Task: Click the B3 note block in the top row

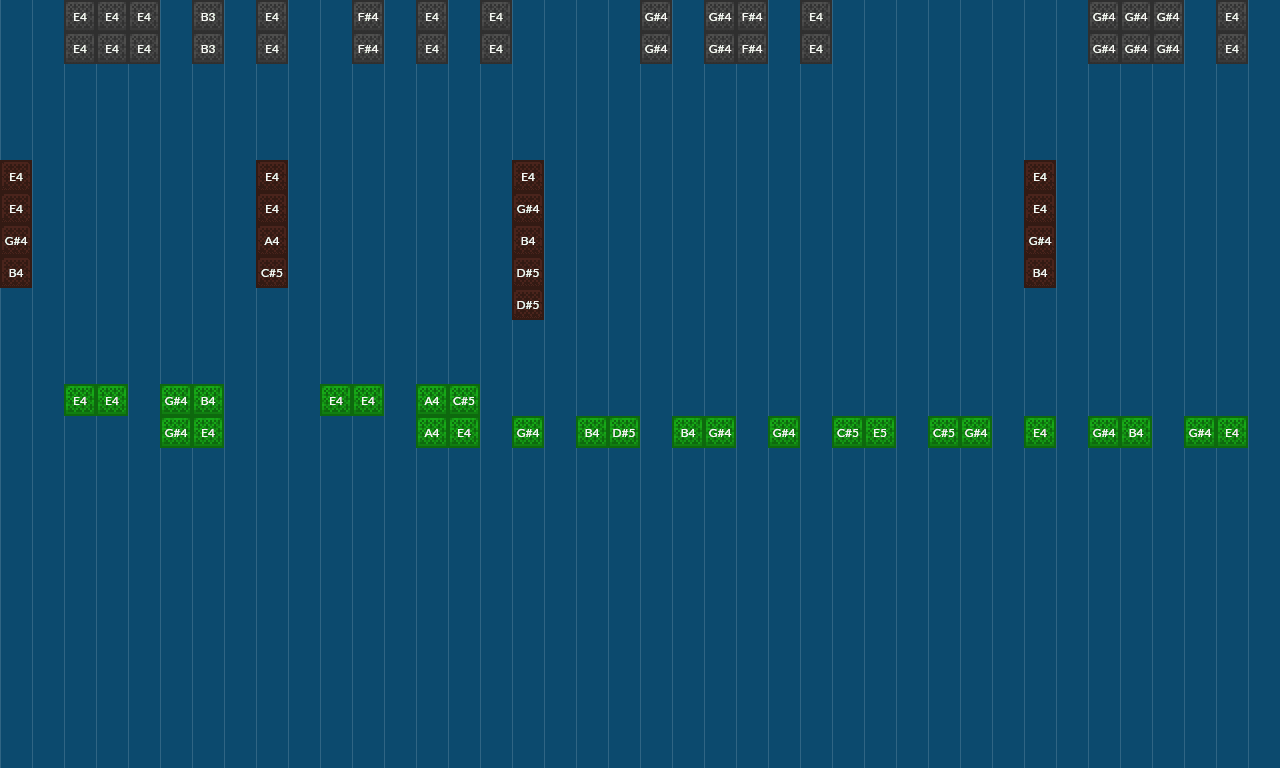Action: point(208,17)
